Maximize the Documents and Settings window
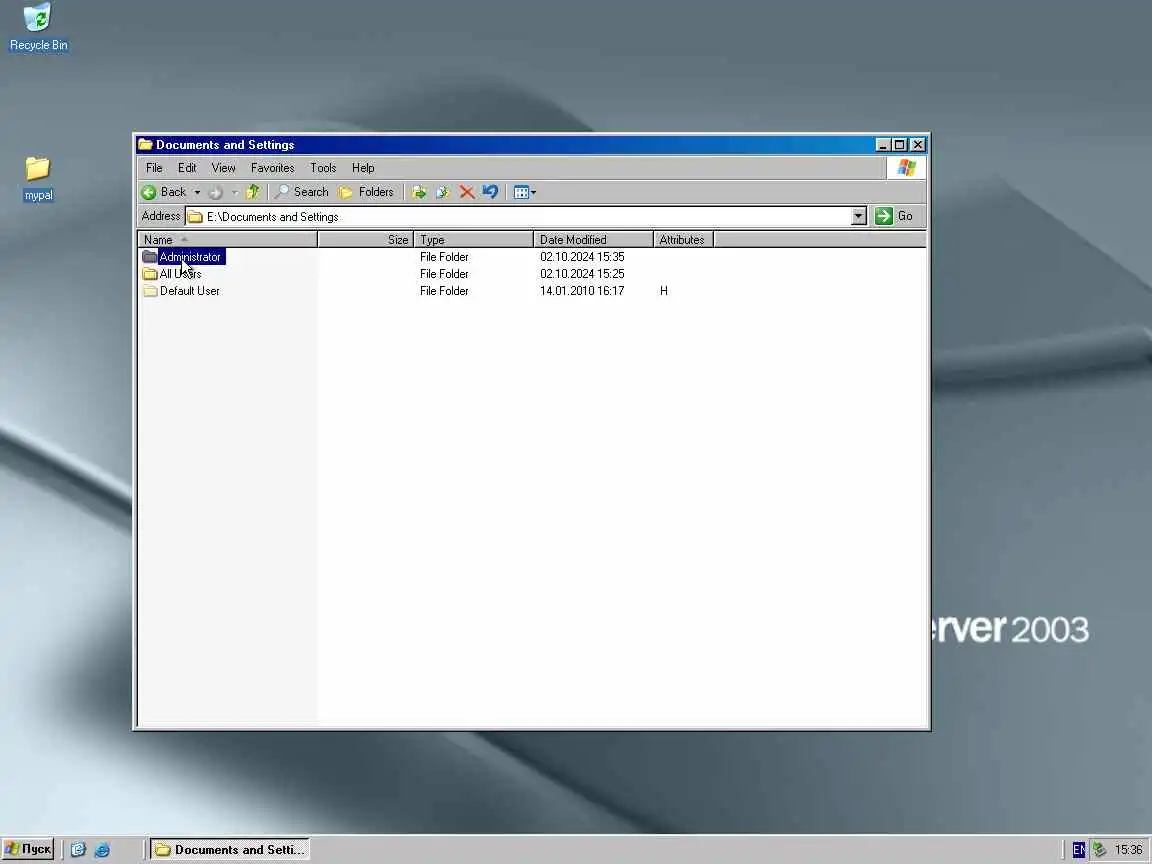Image resolution: width=1152 pixels, height=864 pixels. [x=899, y=145]
